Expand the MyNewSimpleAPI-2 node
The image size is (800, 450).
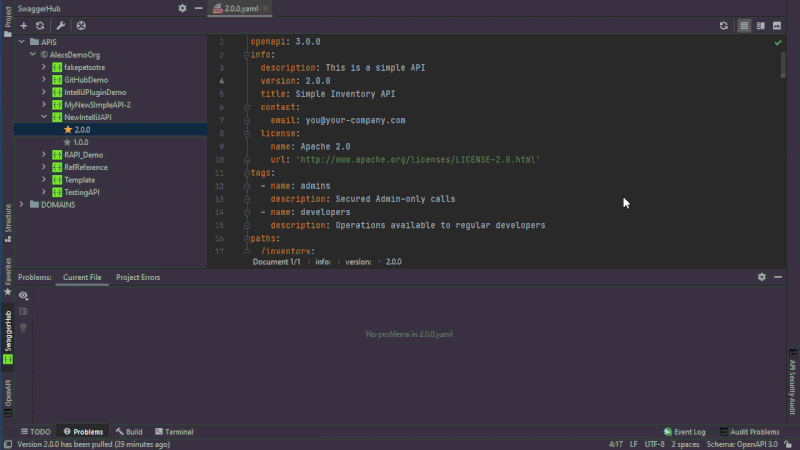pos(44,105)
